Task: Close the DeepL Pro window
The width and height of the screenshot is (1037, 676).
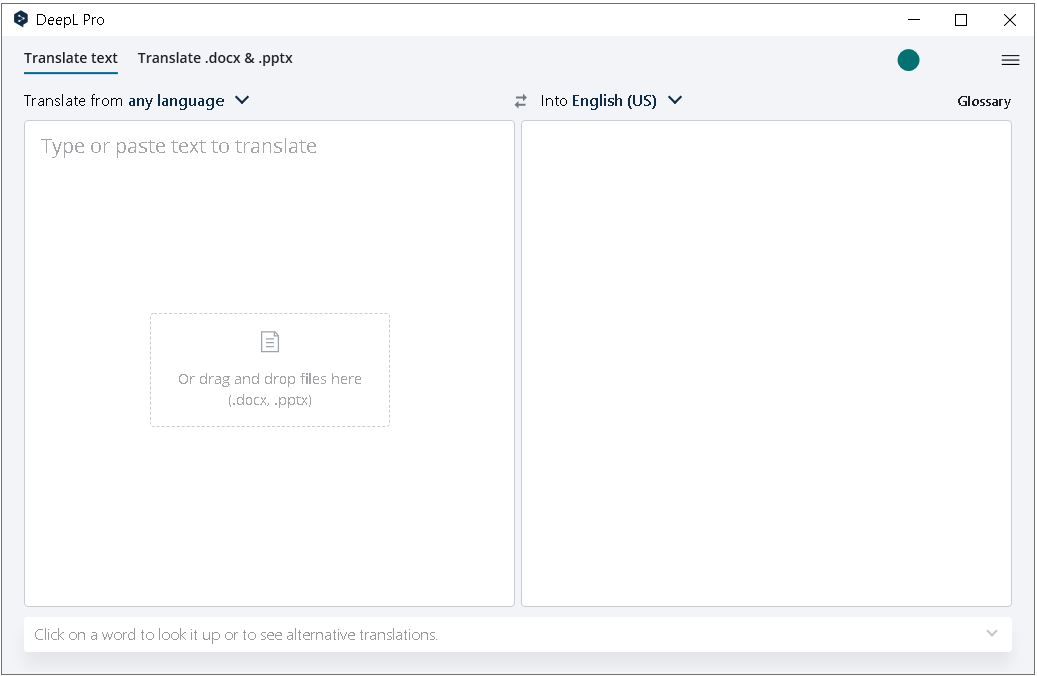Action: coord(1009,20)
